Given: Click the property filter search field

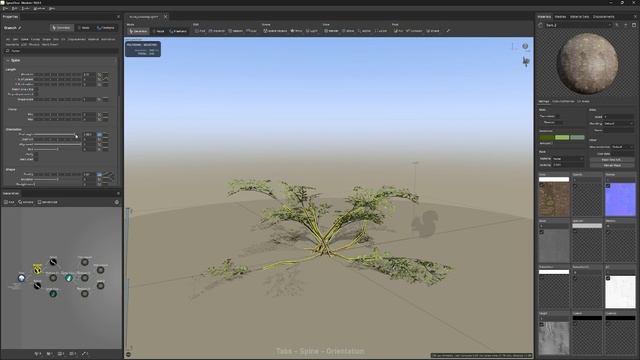Looking at the screenshot, I should pyautogui.click(x=61, y=51).
